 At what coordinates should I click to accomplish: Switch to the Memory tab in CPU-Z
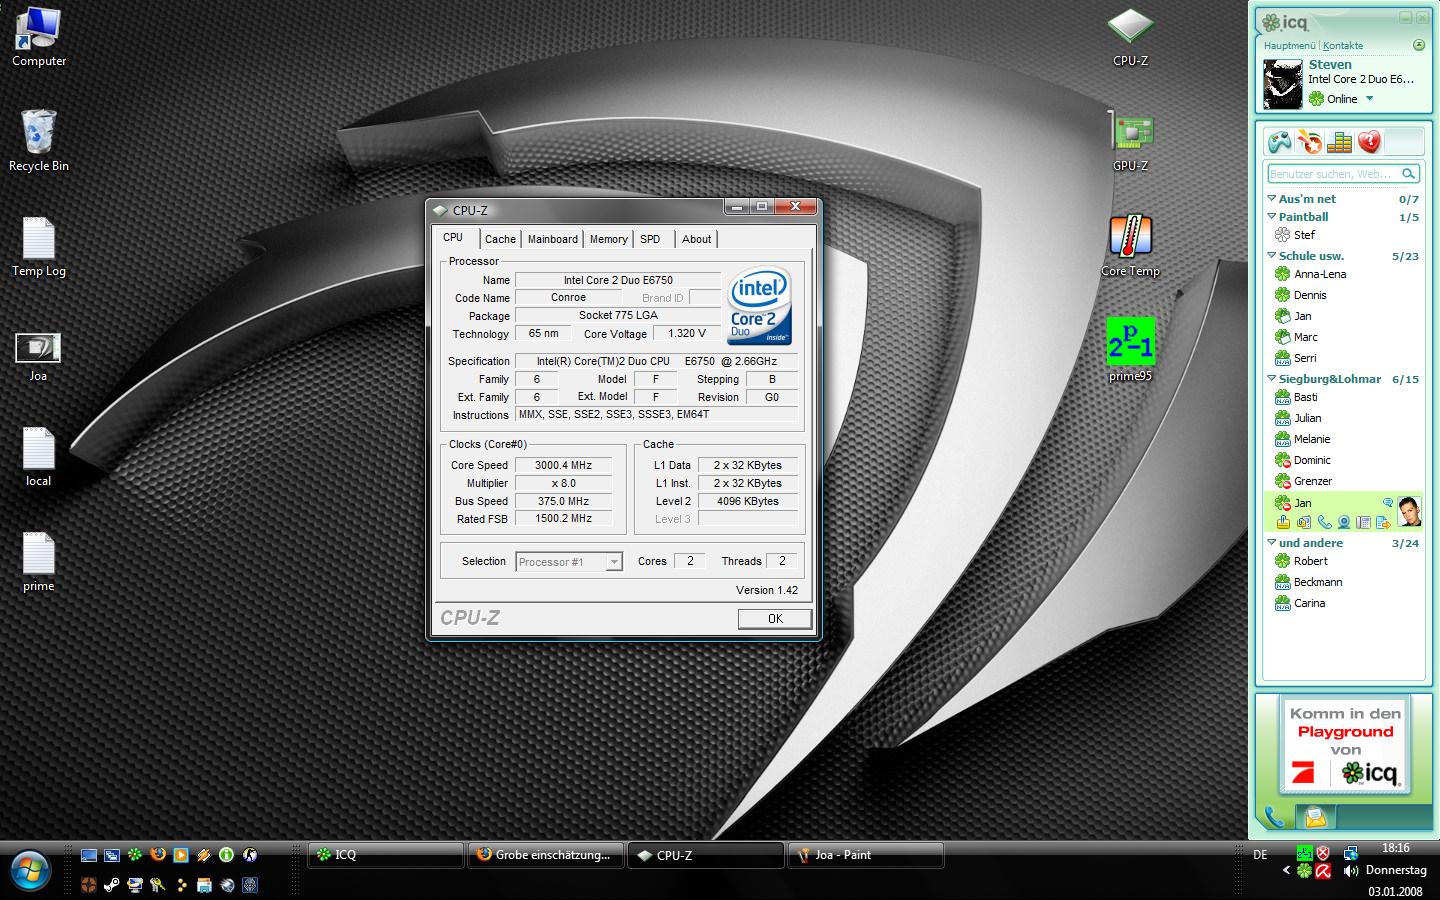(x=608, y=239)
